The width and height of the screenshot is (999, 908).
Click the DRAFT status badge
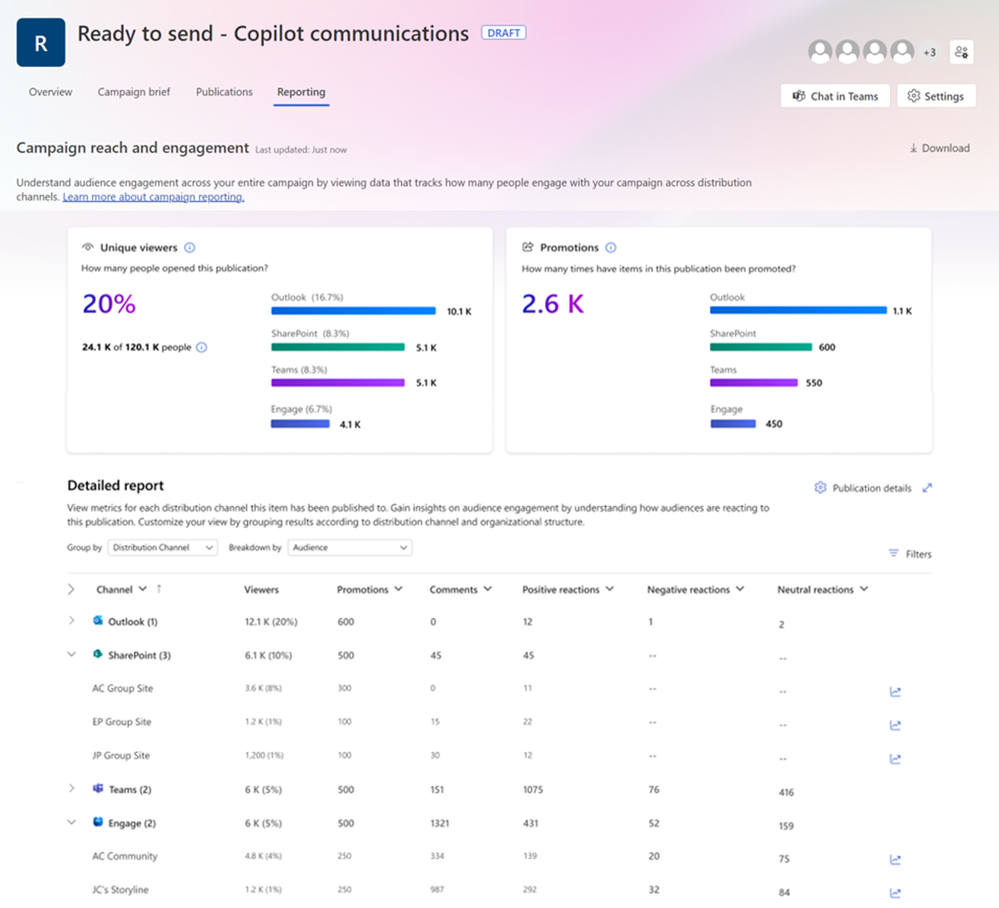click(503, 33)
